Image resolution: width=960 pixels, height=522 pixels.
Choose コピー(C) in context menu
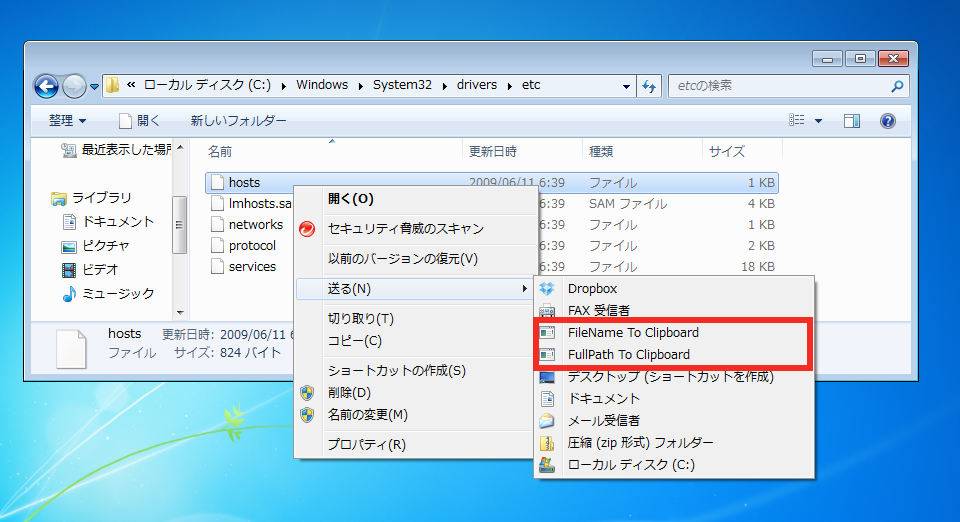coord(414,341)
